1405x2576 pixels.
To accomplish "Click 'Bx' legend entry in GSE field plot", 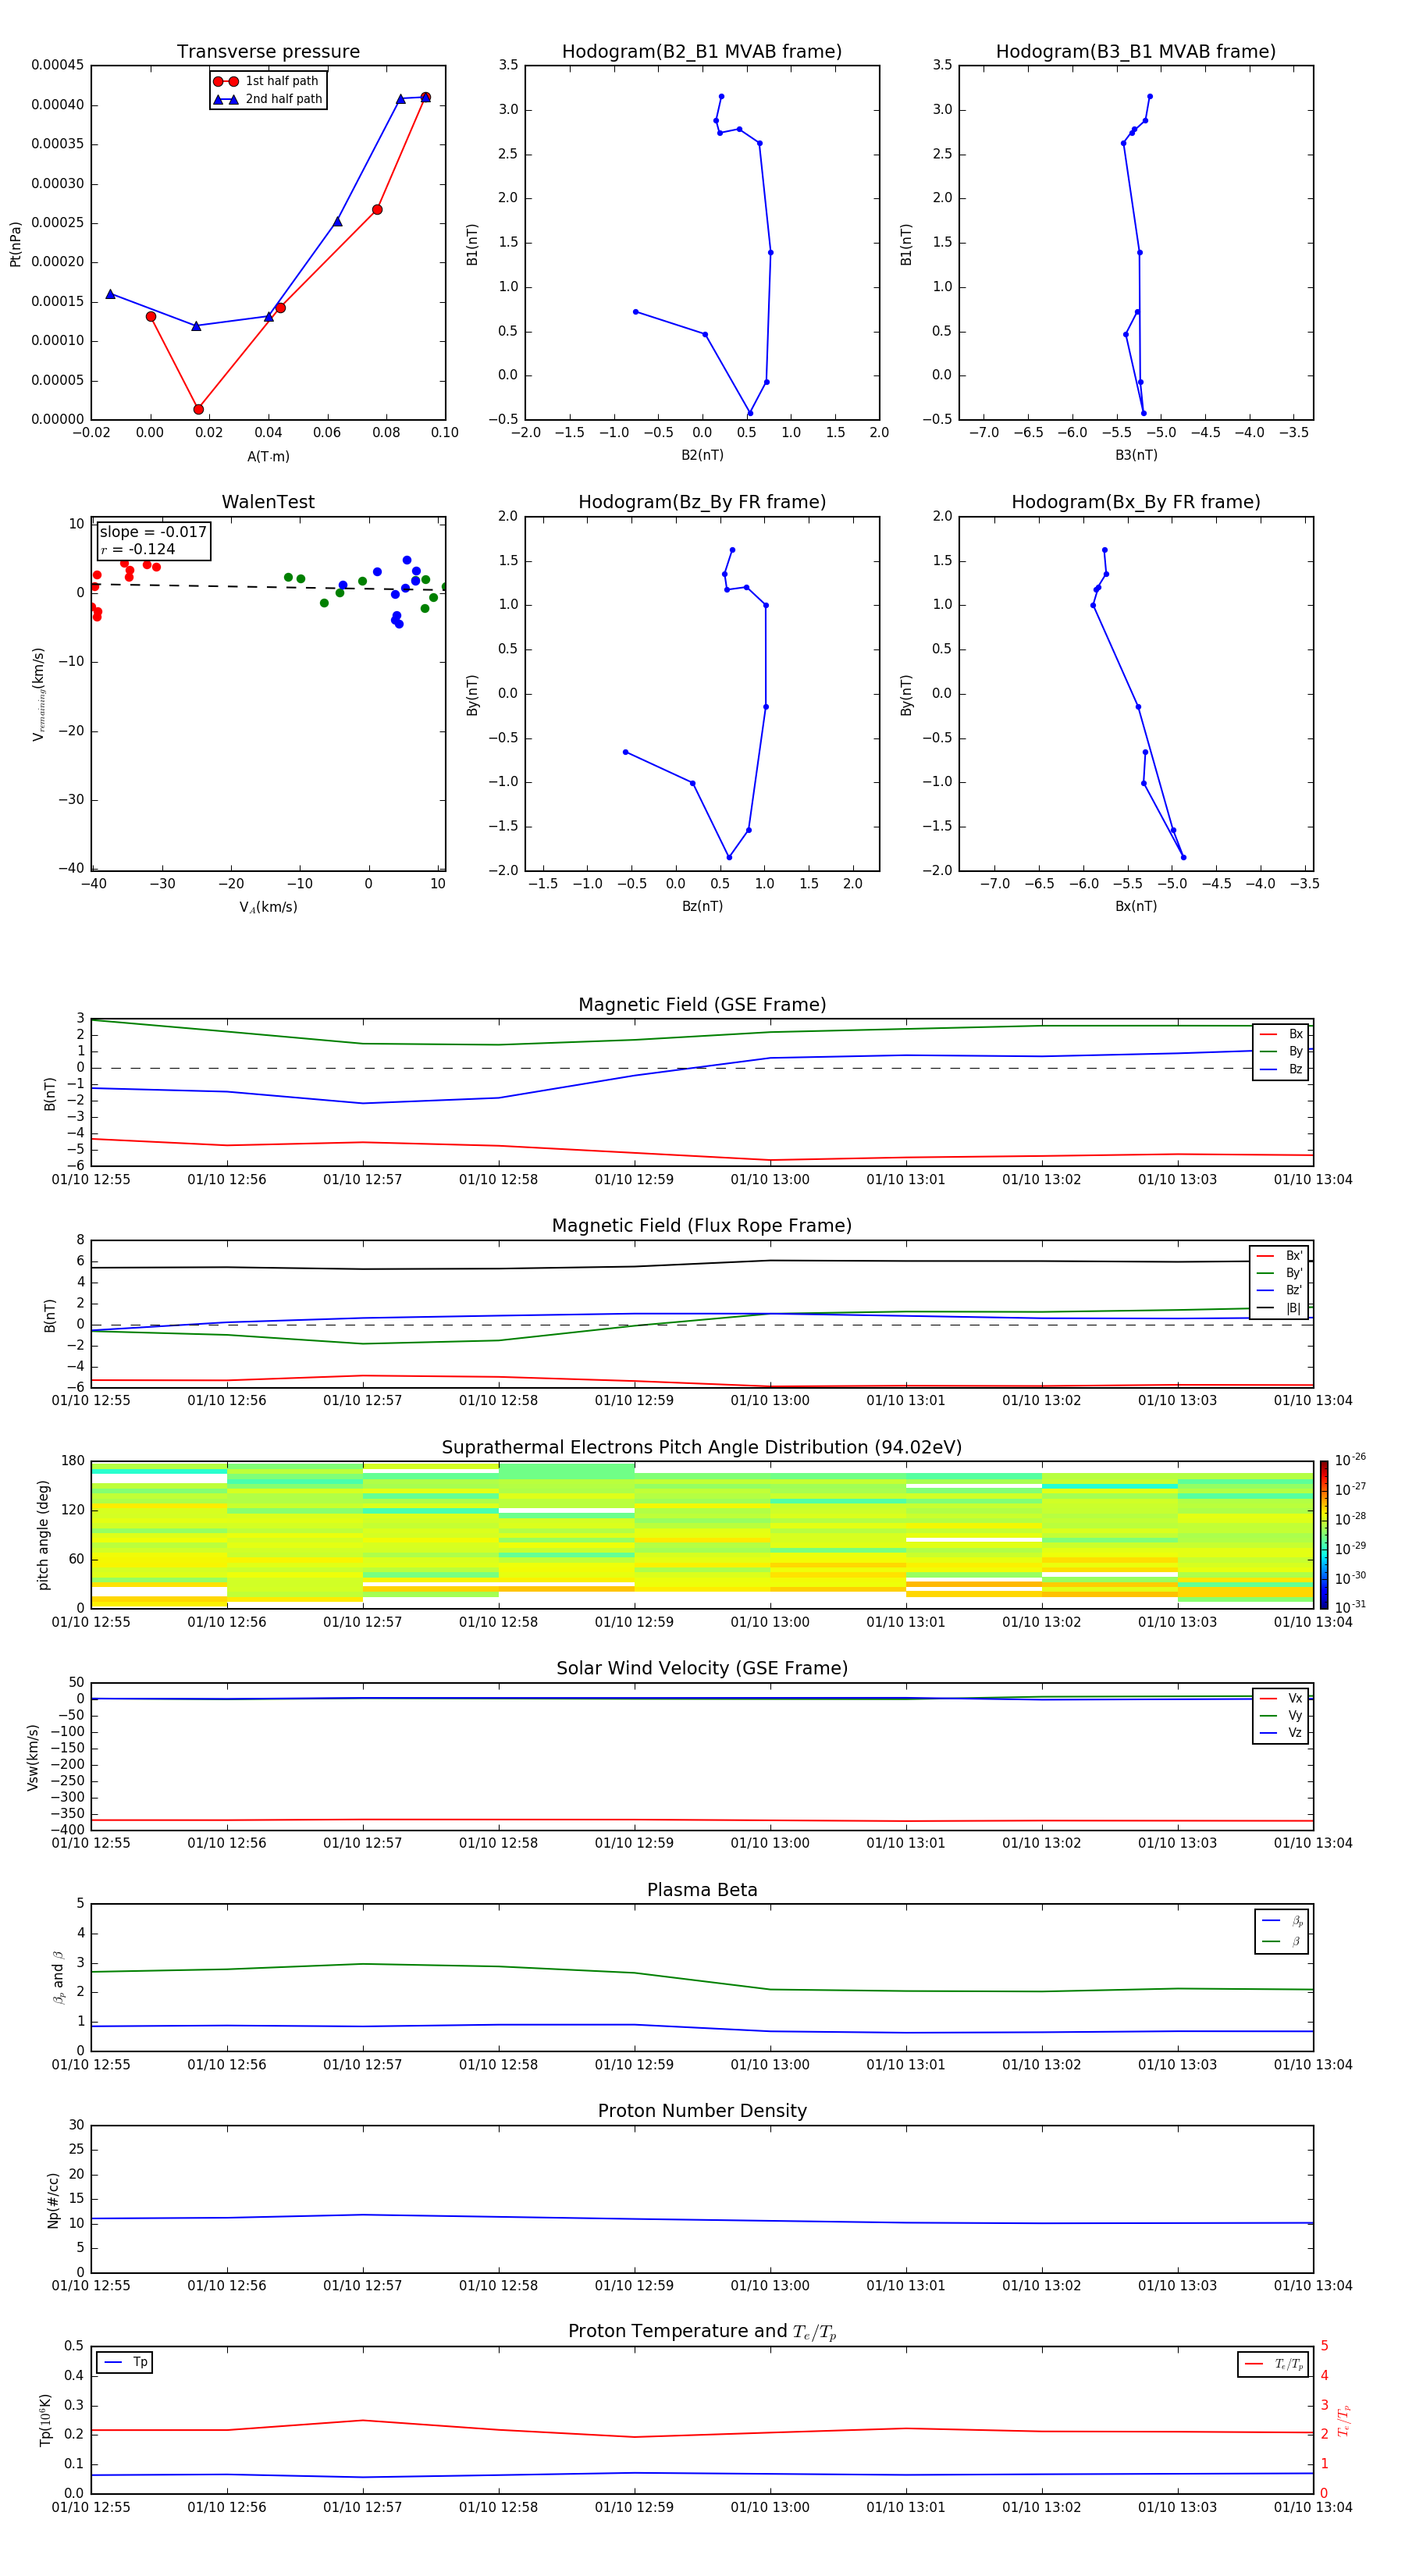I will coord(1281,1034).
